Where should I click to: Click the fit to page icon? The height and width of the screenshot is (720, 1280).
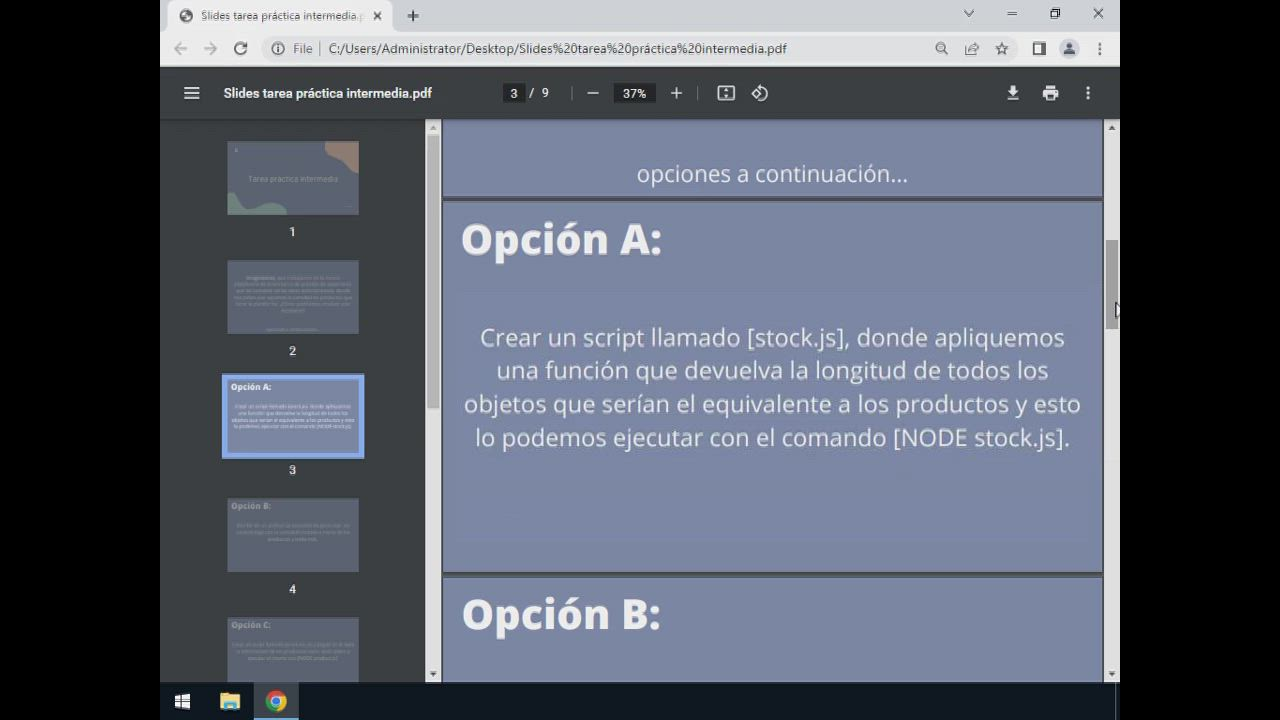coord(726,93)
